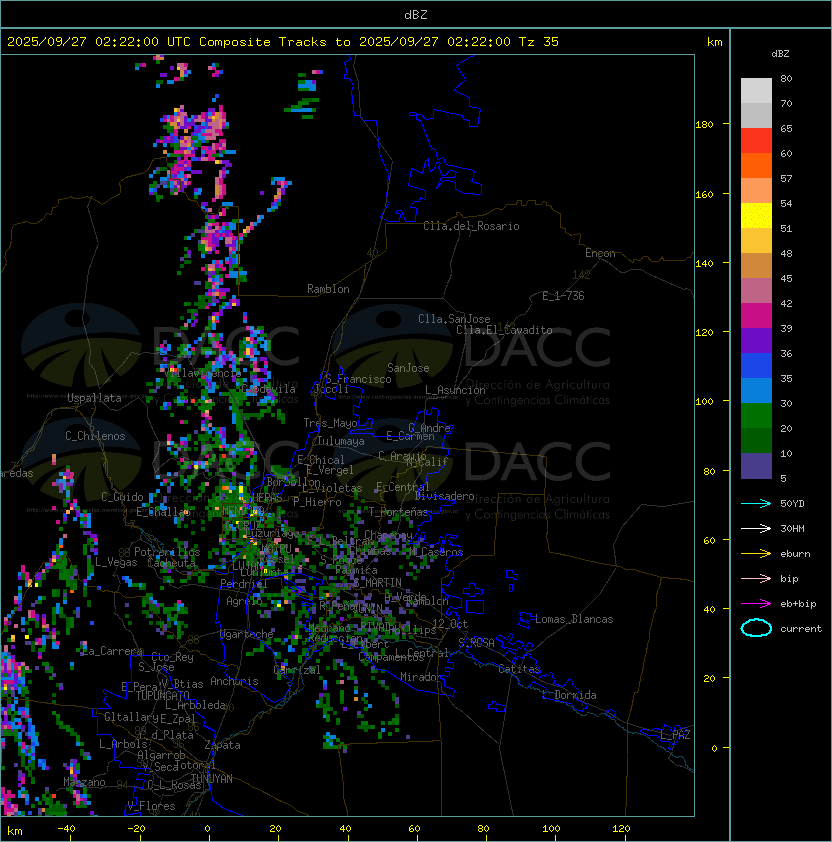Viewport: 832px width, 842px height.
Task: Click the E_1-736 map label
Action: [563, 296]
